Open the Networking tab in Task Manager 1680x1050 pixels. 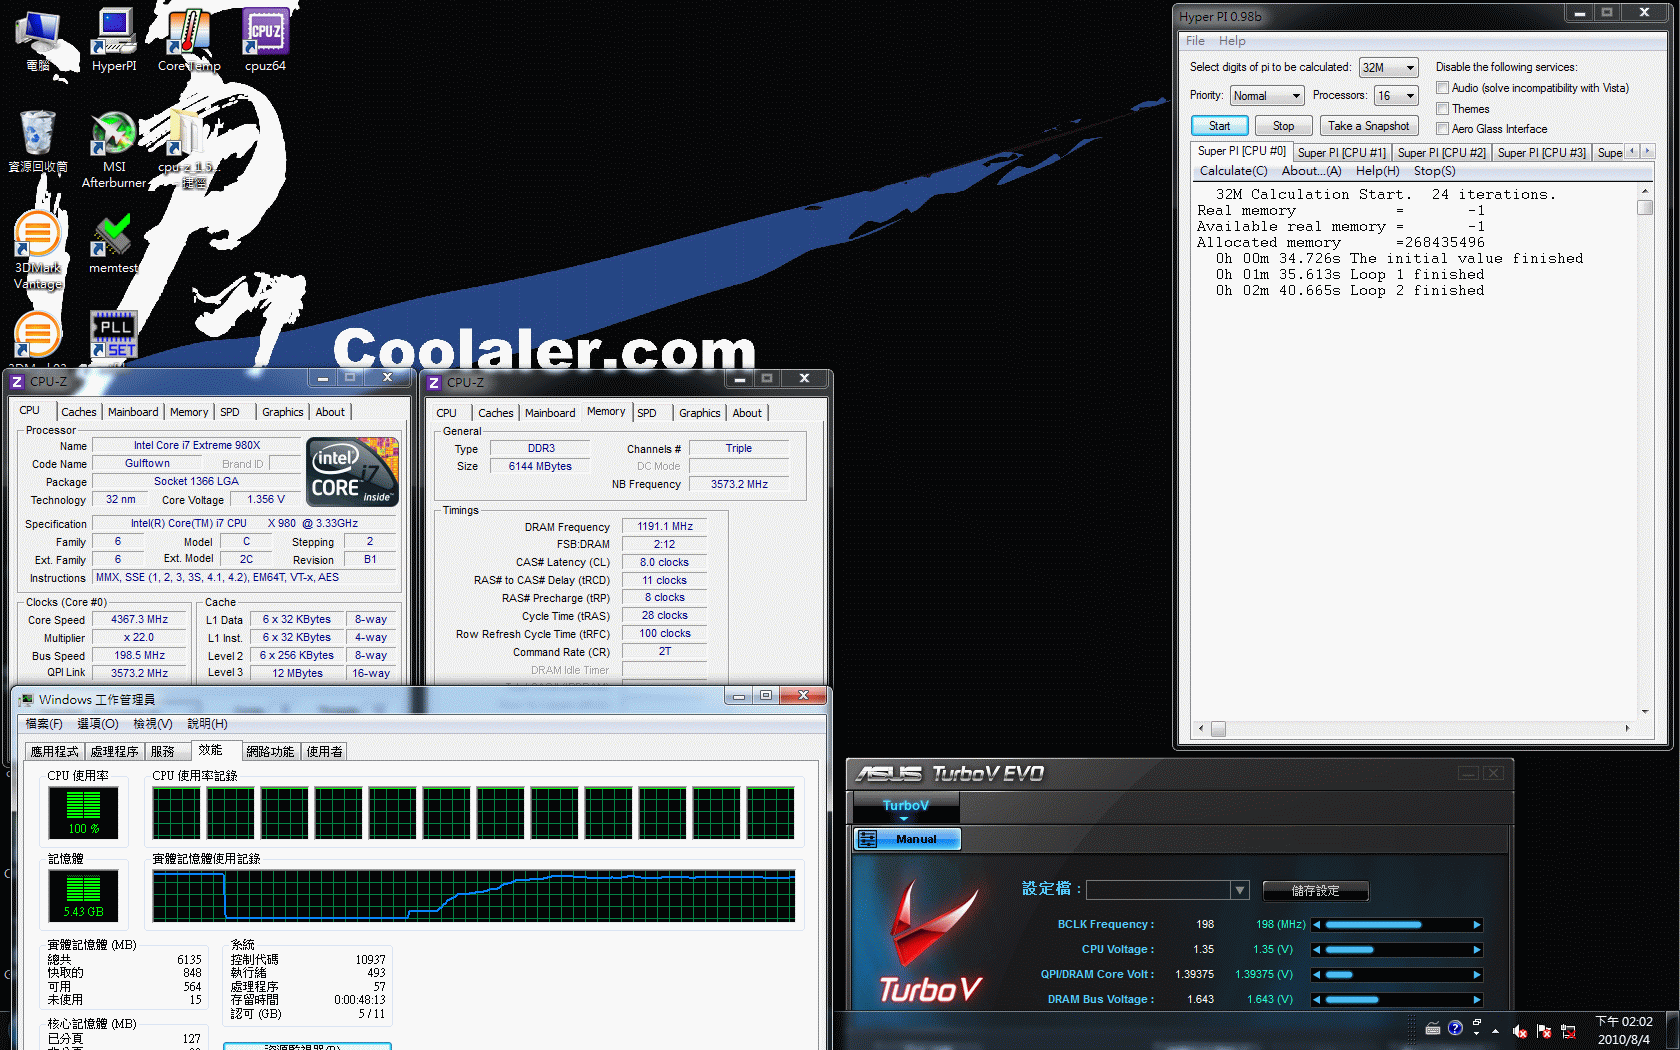pyautogui.click(x=270, y=752)
